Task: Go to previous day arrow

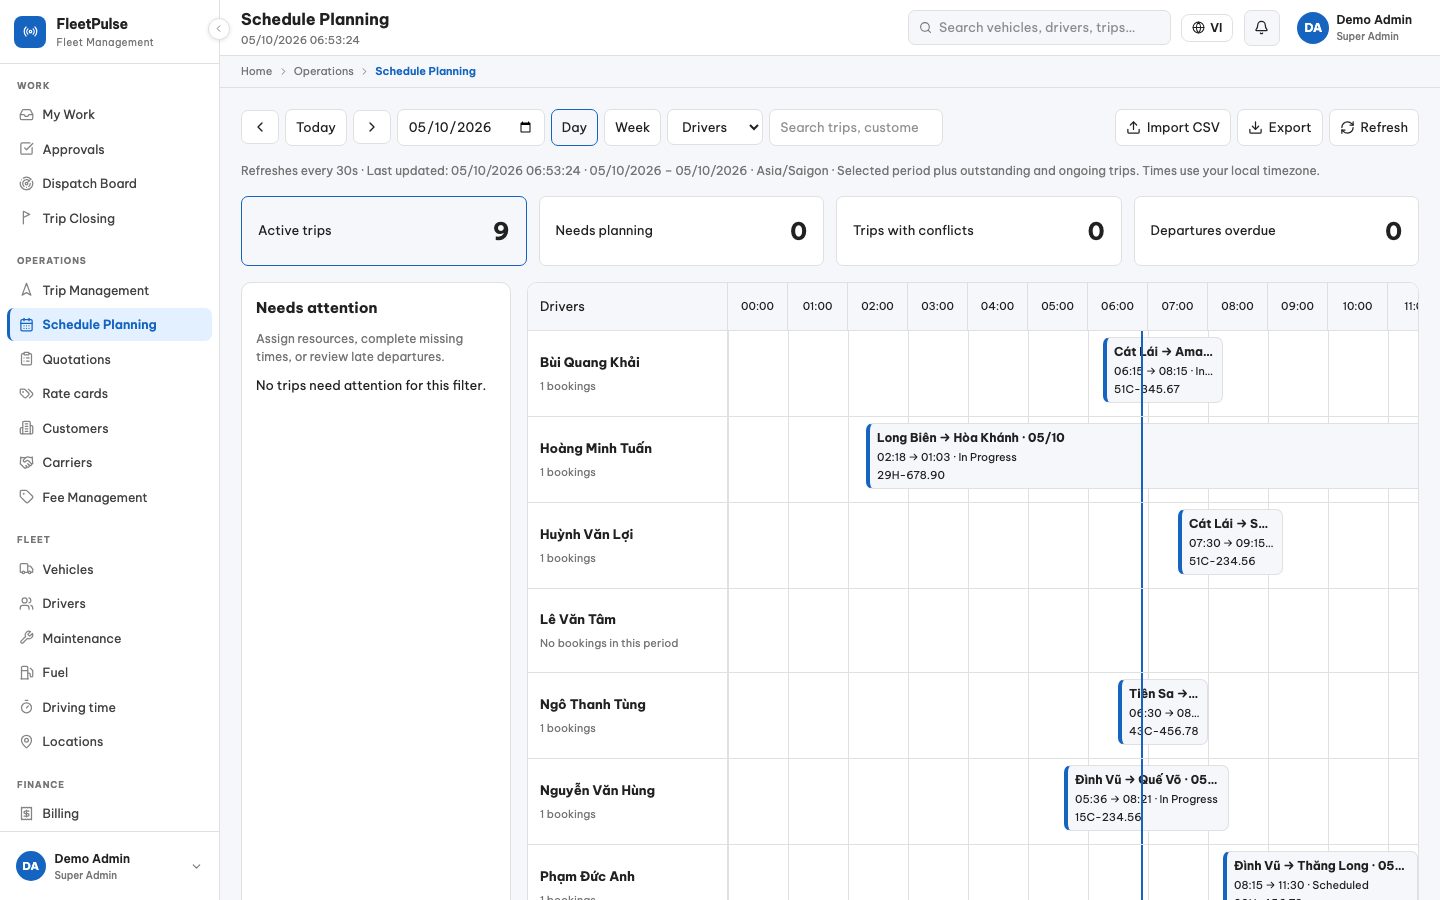Action: tap(260, 127)
